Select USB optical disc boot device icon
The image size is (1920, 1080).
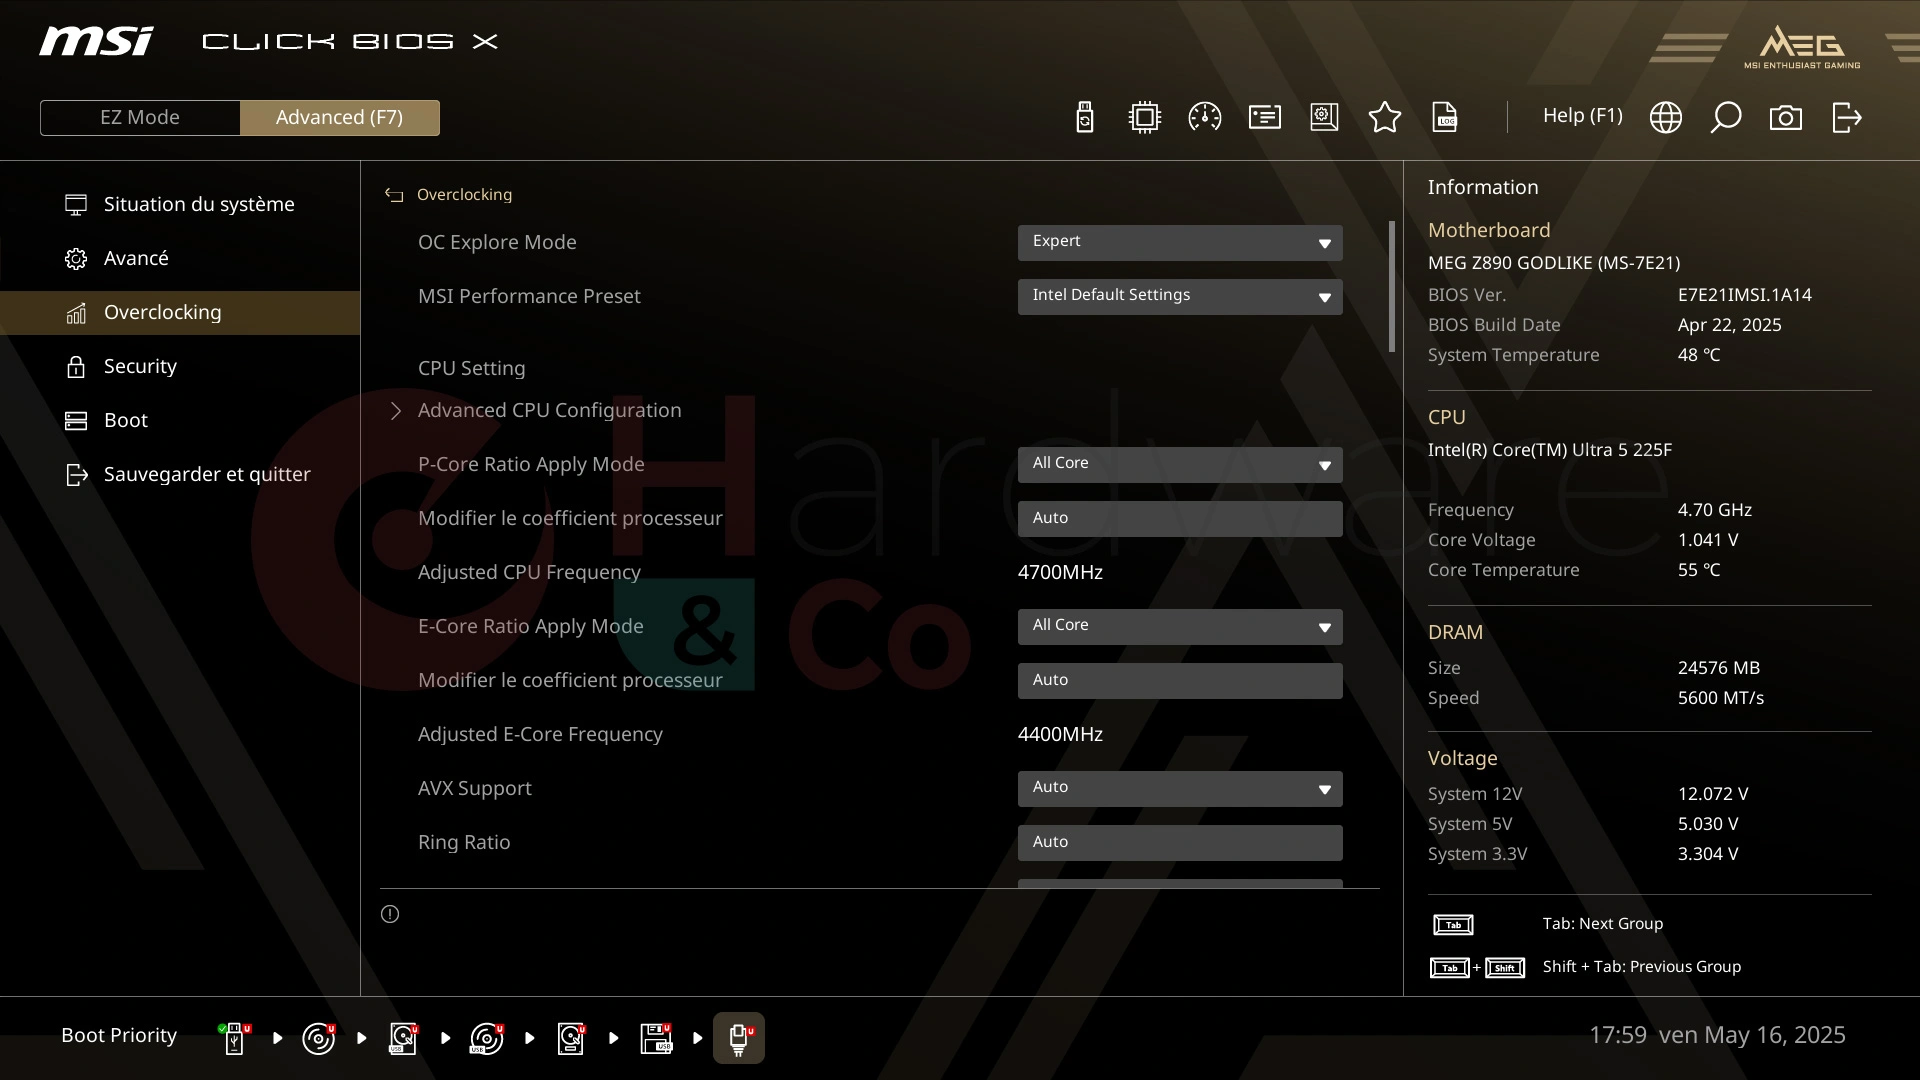[x=486, y=1038]
